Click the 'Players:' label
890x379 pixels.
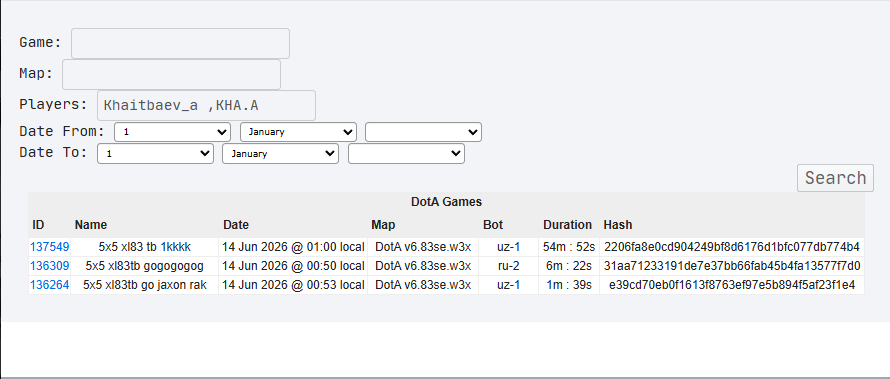tap(53, 104)
